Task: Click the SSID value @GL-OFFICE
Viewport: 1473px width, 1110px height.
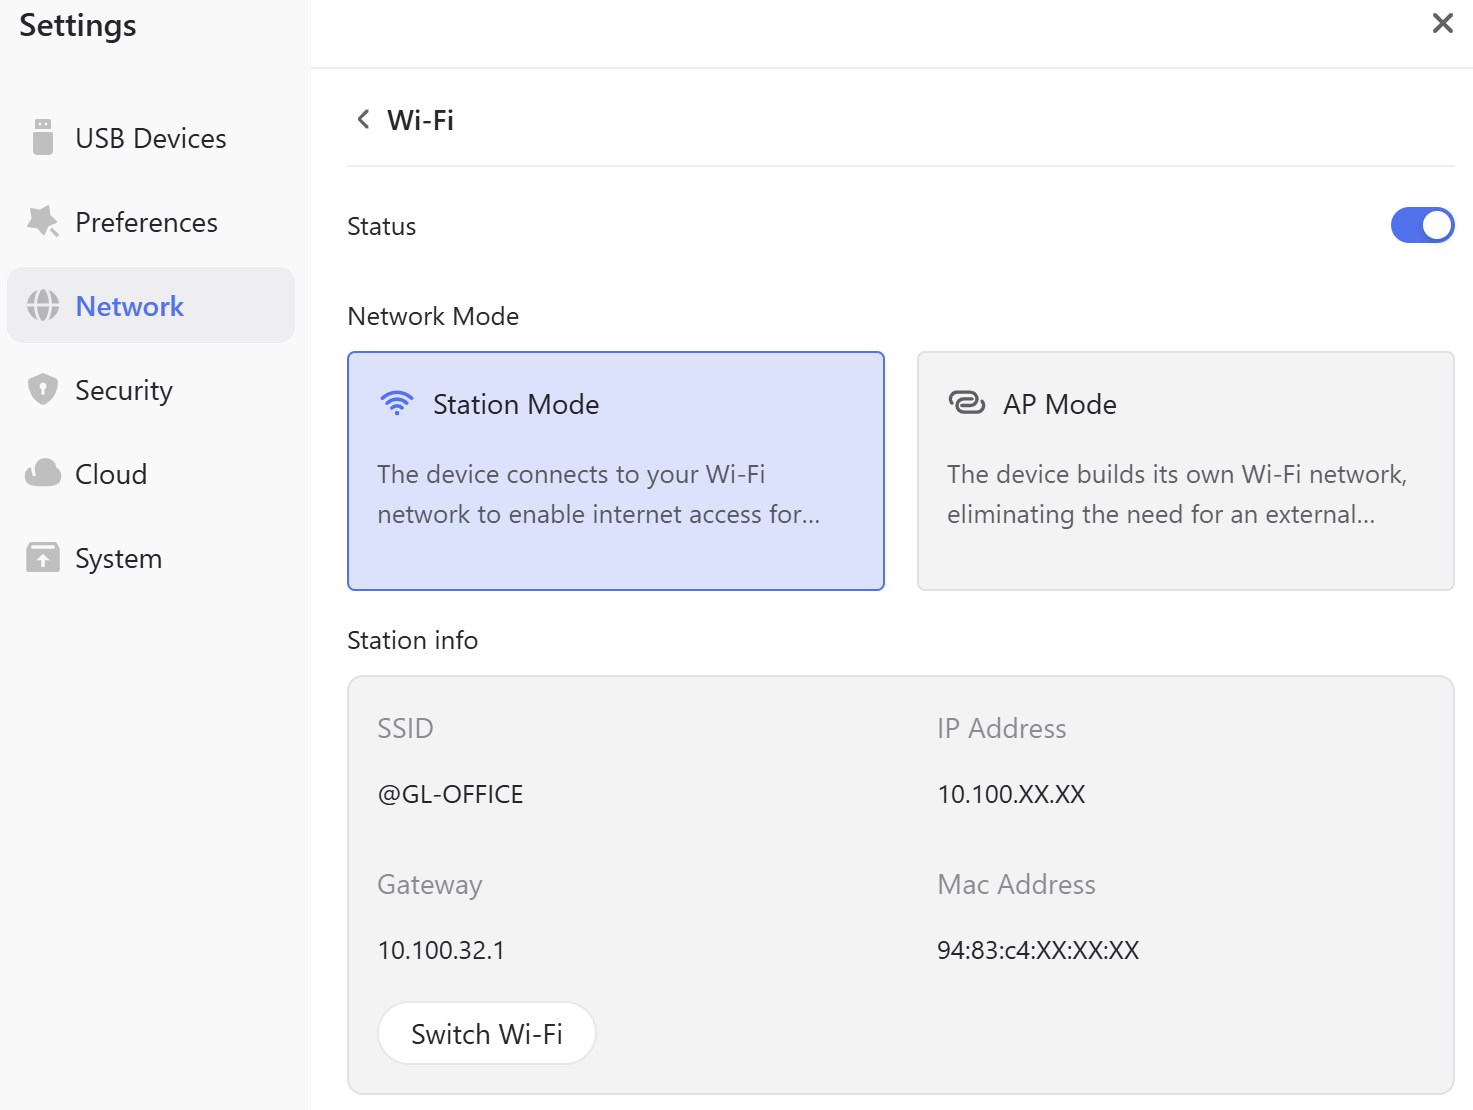Action: click(450, 794)
